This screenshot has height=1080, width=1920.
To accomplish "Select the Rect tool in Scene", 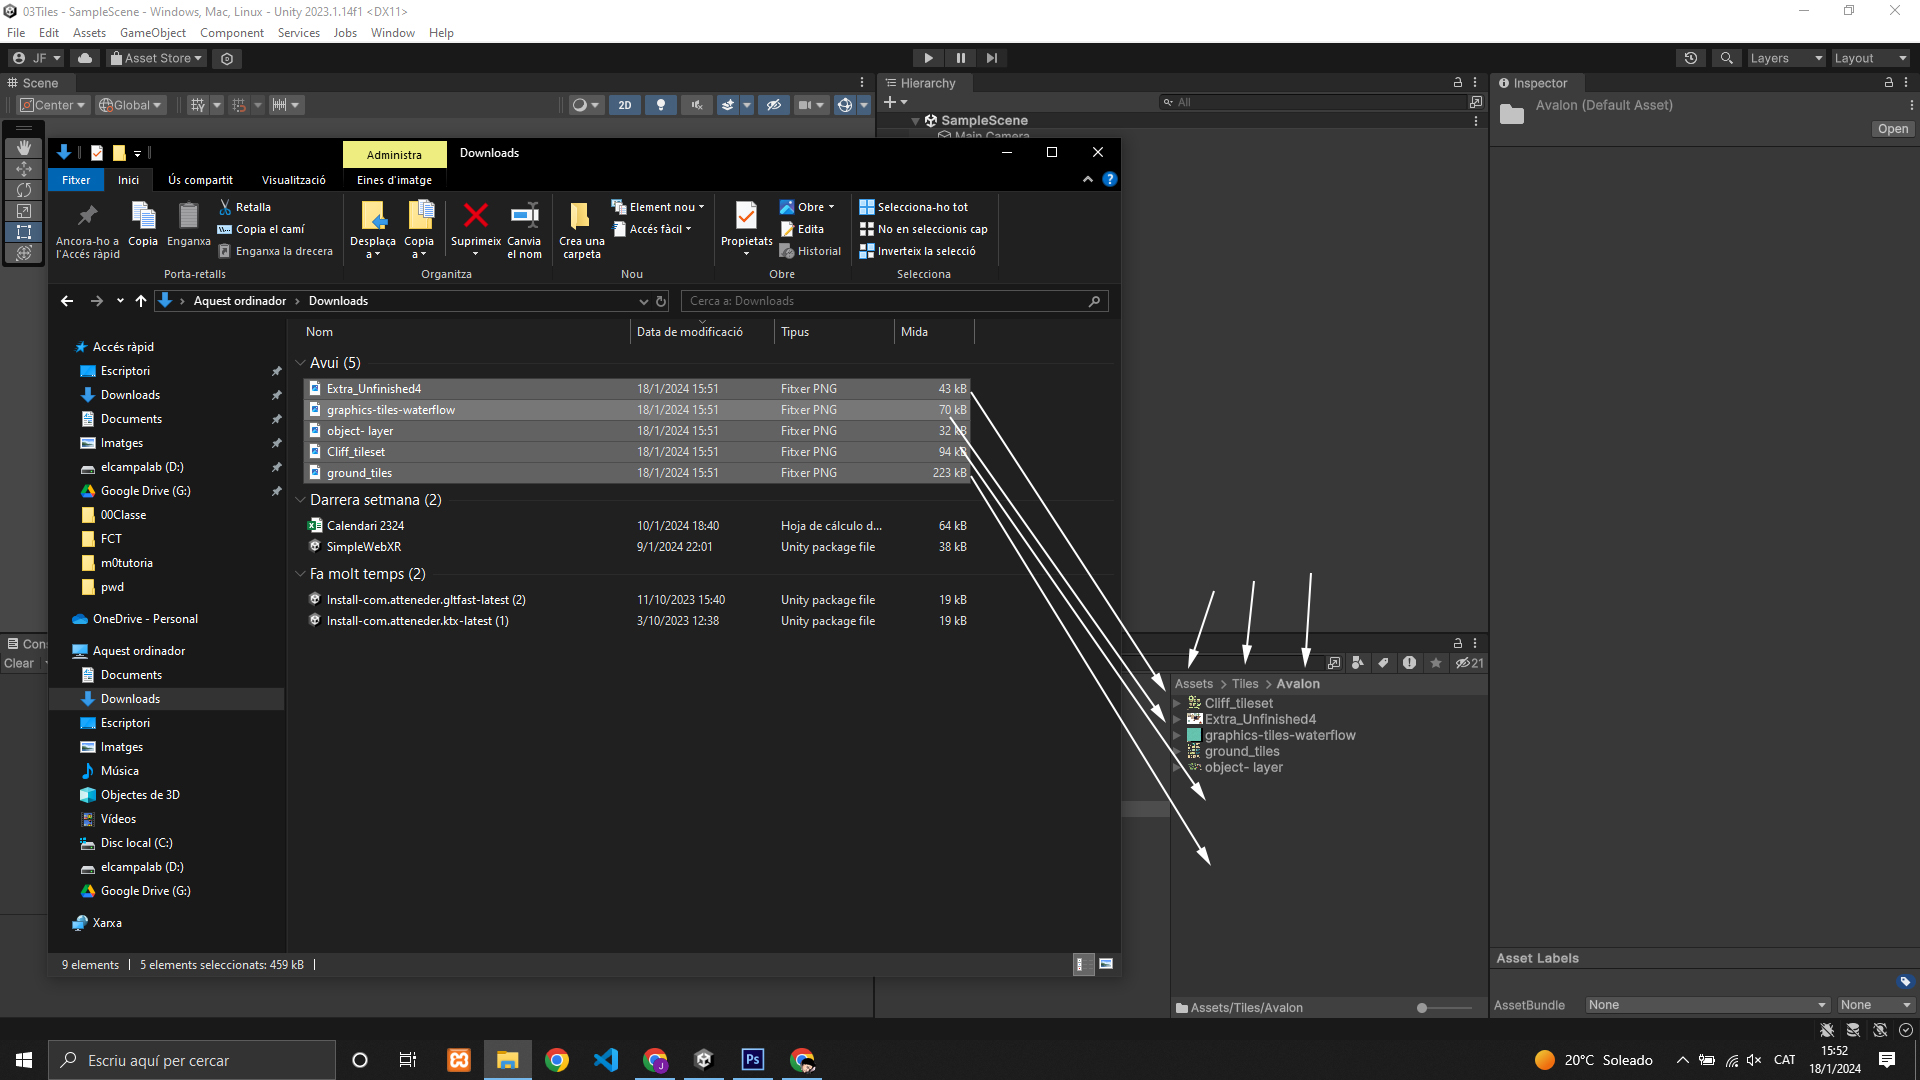I will [24, 232].
